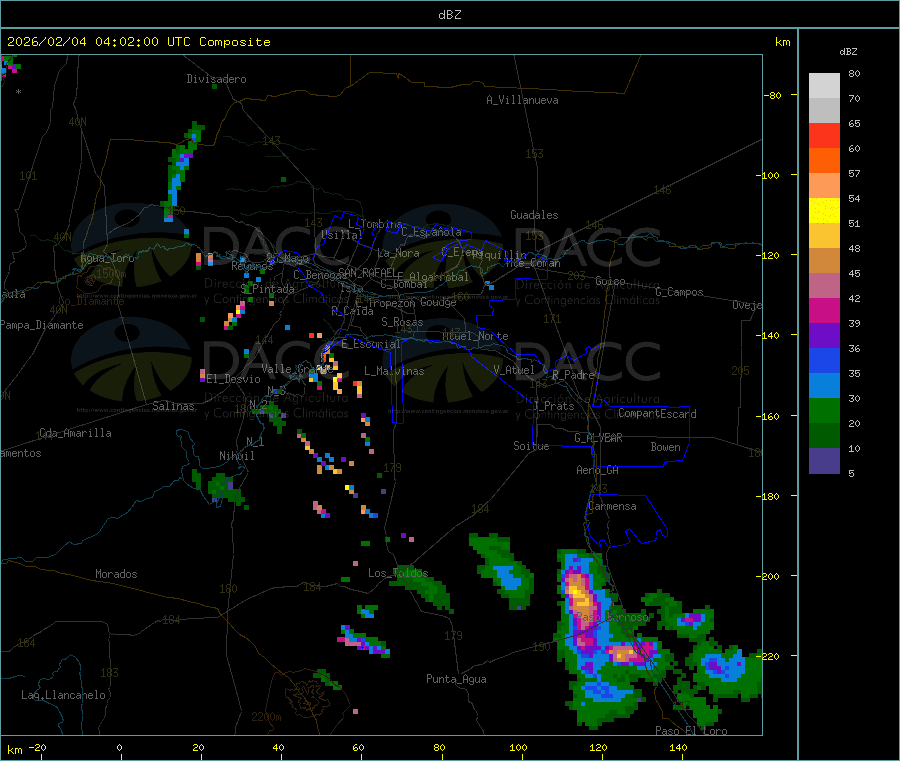This screenshot has width=900, height=761.
Task: Click the -200 km y-axis tick
Action: 767,576
